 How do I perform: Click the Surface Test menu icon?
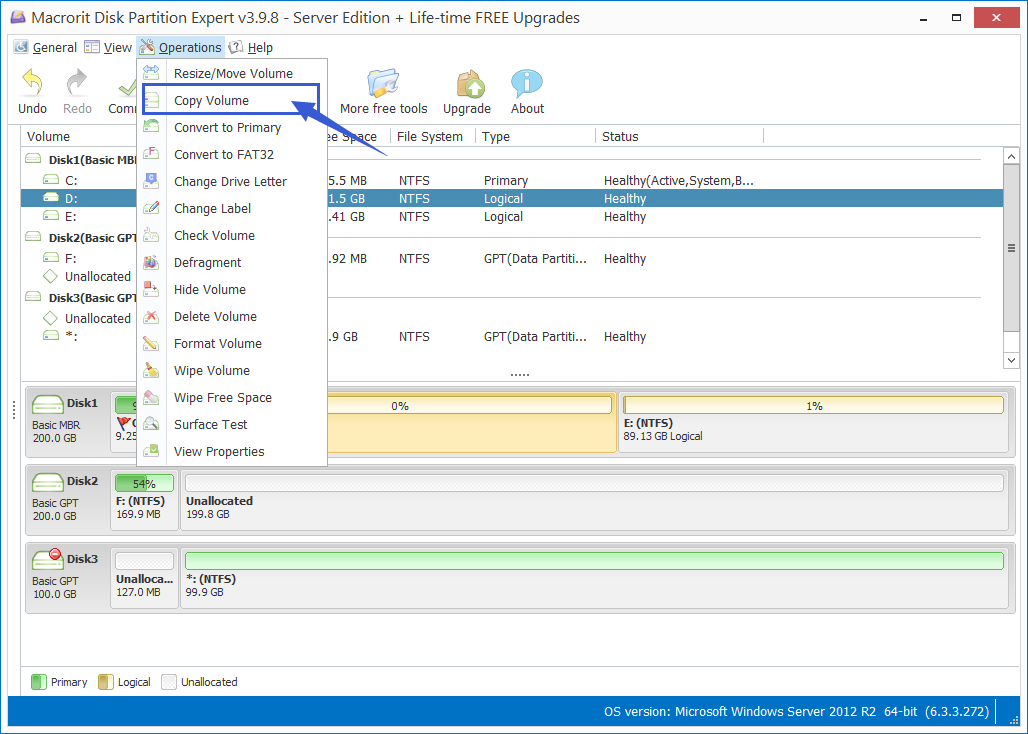tap(151, 423)
